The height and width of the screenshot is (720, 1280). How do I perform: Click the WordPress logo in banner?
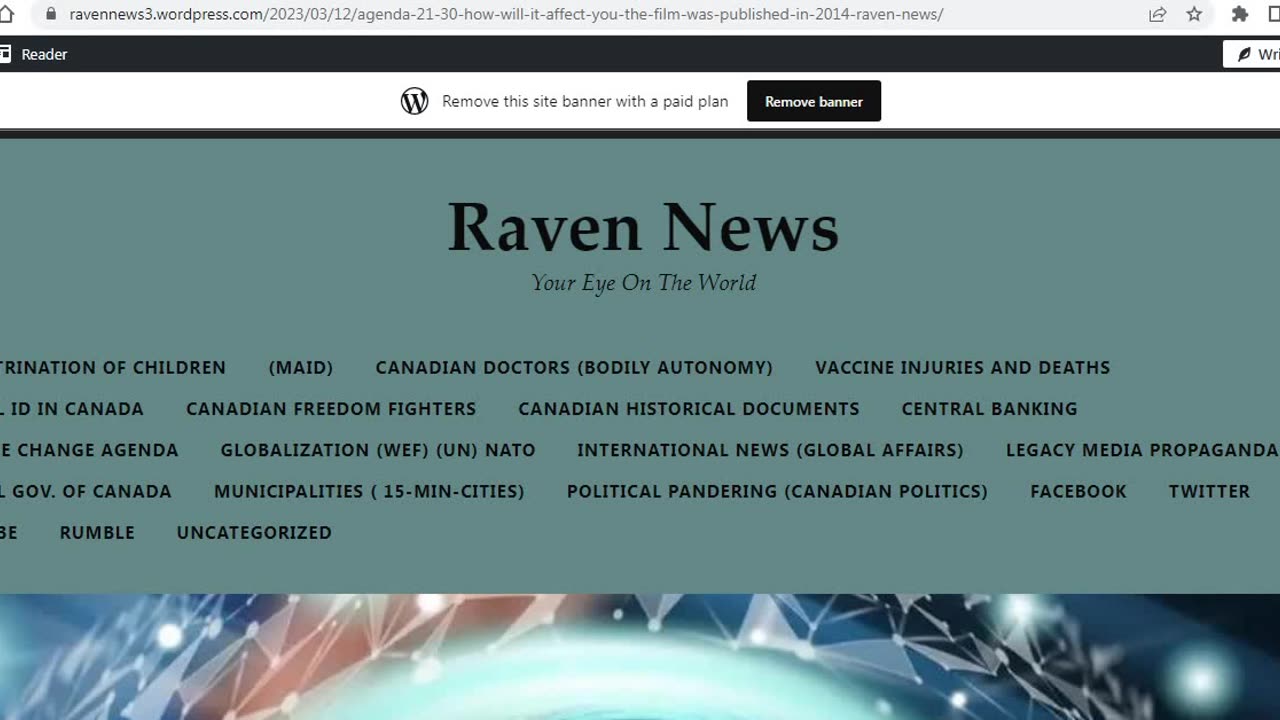414,101
